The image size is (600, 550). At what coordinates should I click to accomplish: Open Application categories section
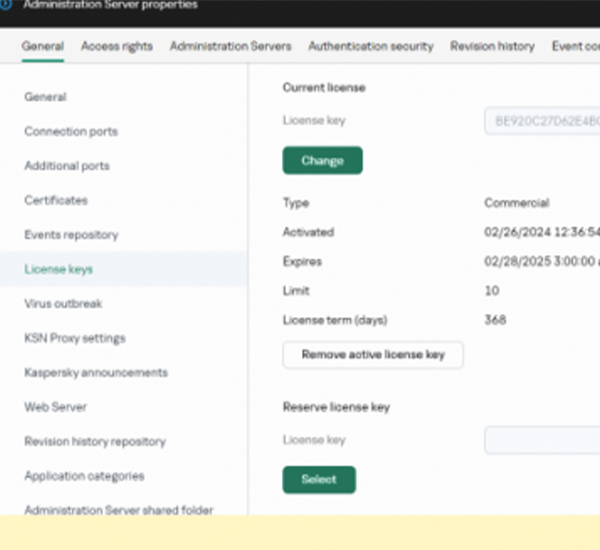[84, 476]
